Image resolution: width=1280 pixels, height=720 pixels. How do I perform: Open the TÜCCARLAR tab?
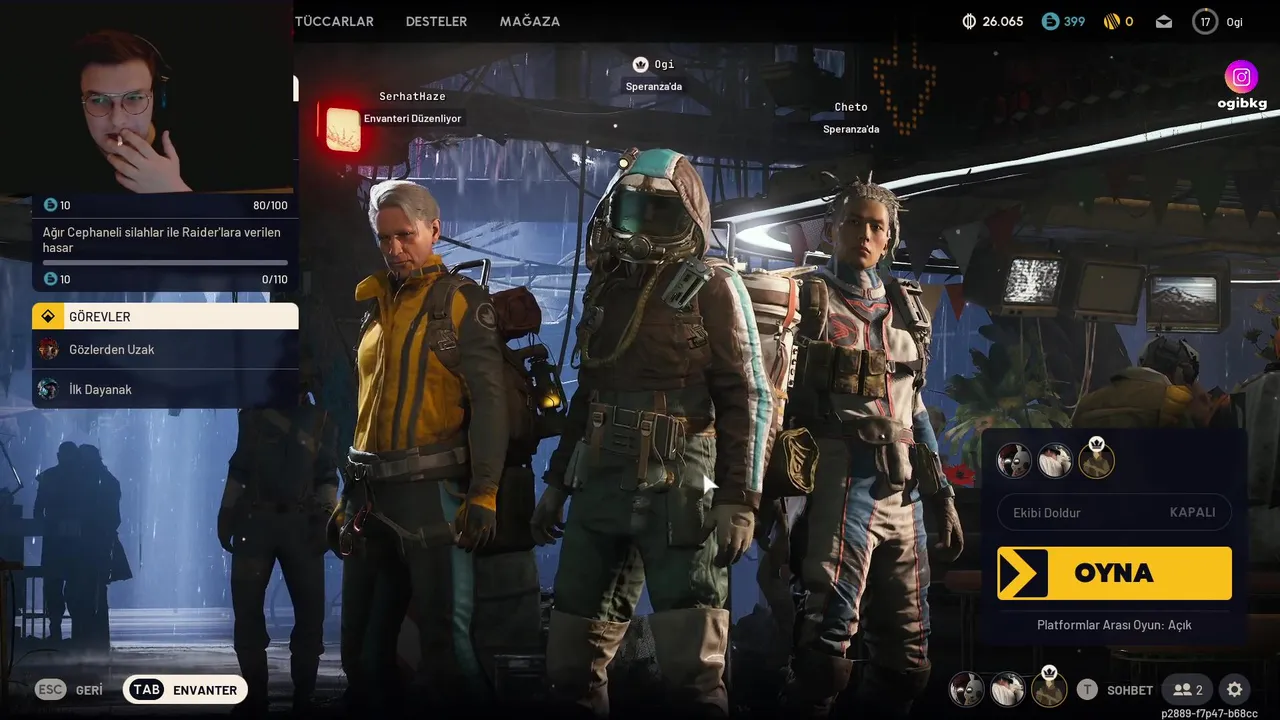point(334,21)
